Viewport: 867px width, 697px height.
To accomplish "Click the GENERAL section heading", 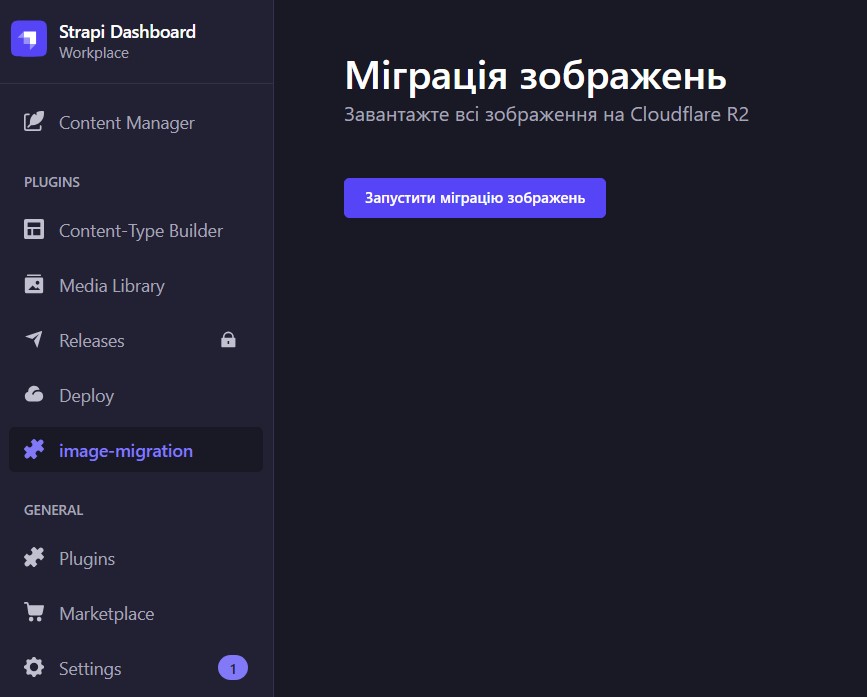I will coord(54,510).
